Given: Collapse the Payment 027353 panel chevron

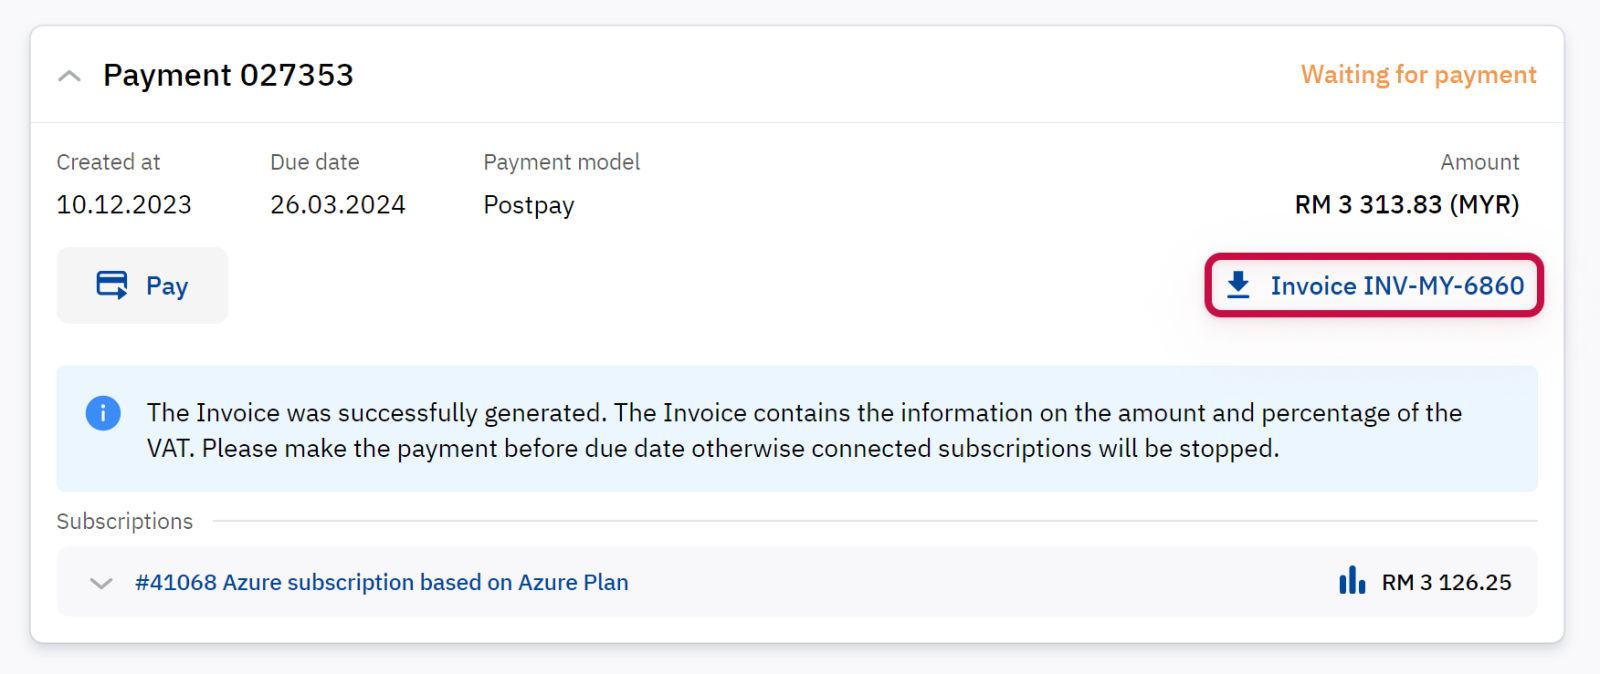Looking at the screenshot, I should pyautogui.click(x=69, y=76).
